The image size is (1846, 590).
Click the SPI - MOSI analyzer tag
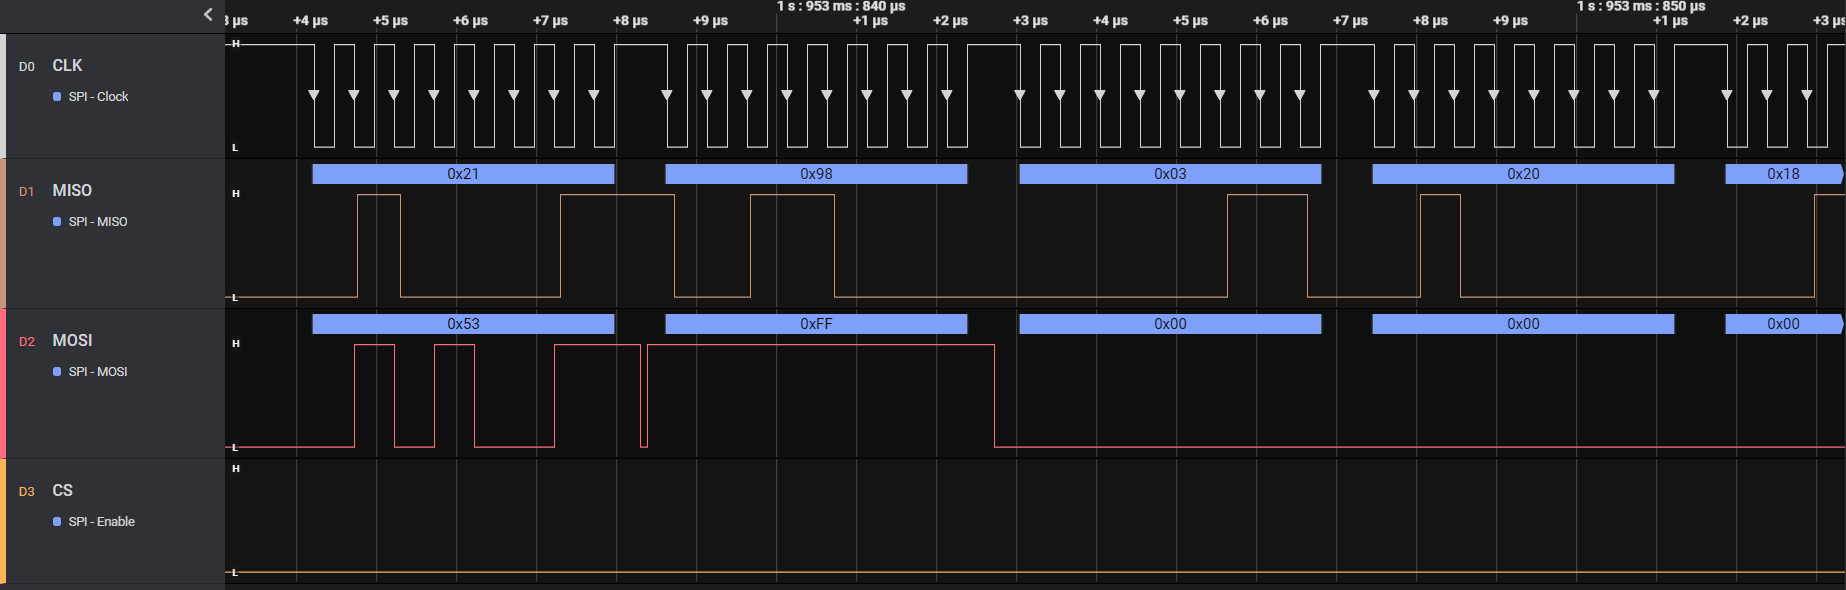(98, 372)
